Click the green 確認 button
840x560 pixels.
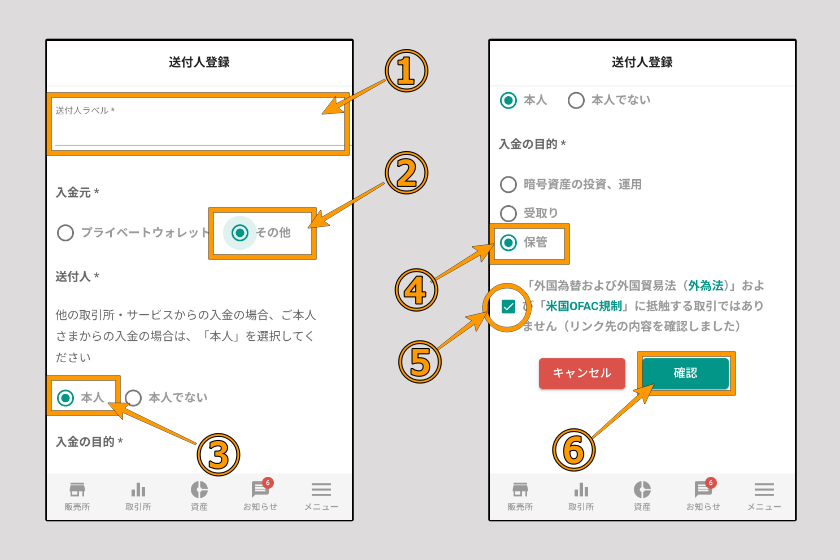tap(686, 373)
